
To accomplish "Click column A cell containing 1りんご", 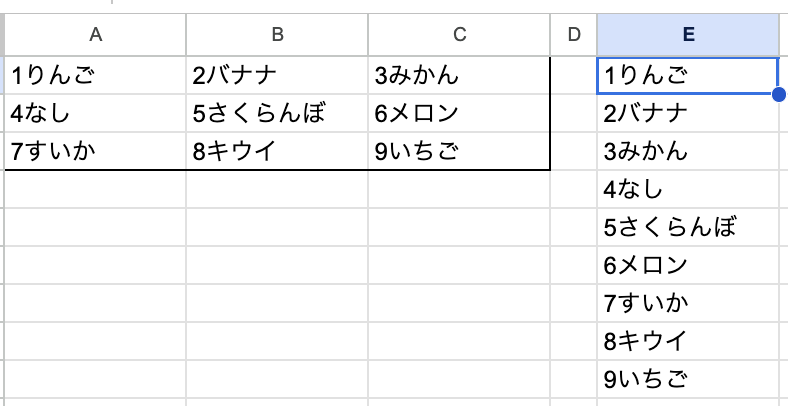I will (95, 75).
